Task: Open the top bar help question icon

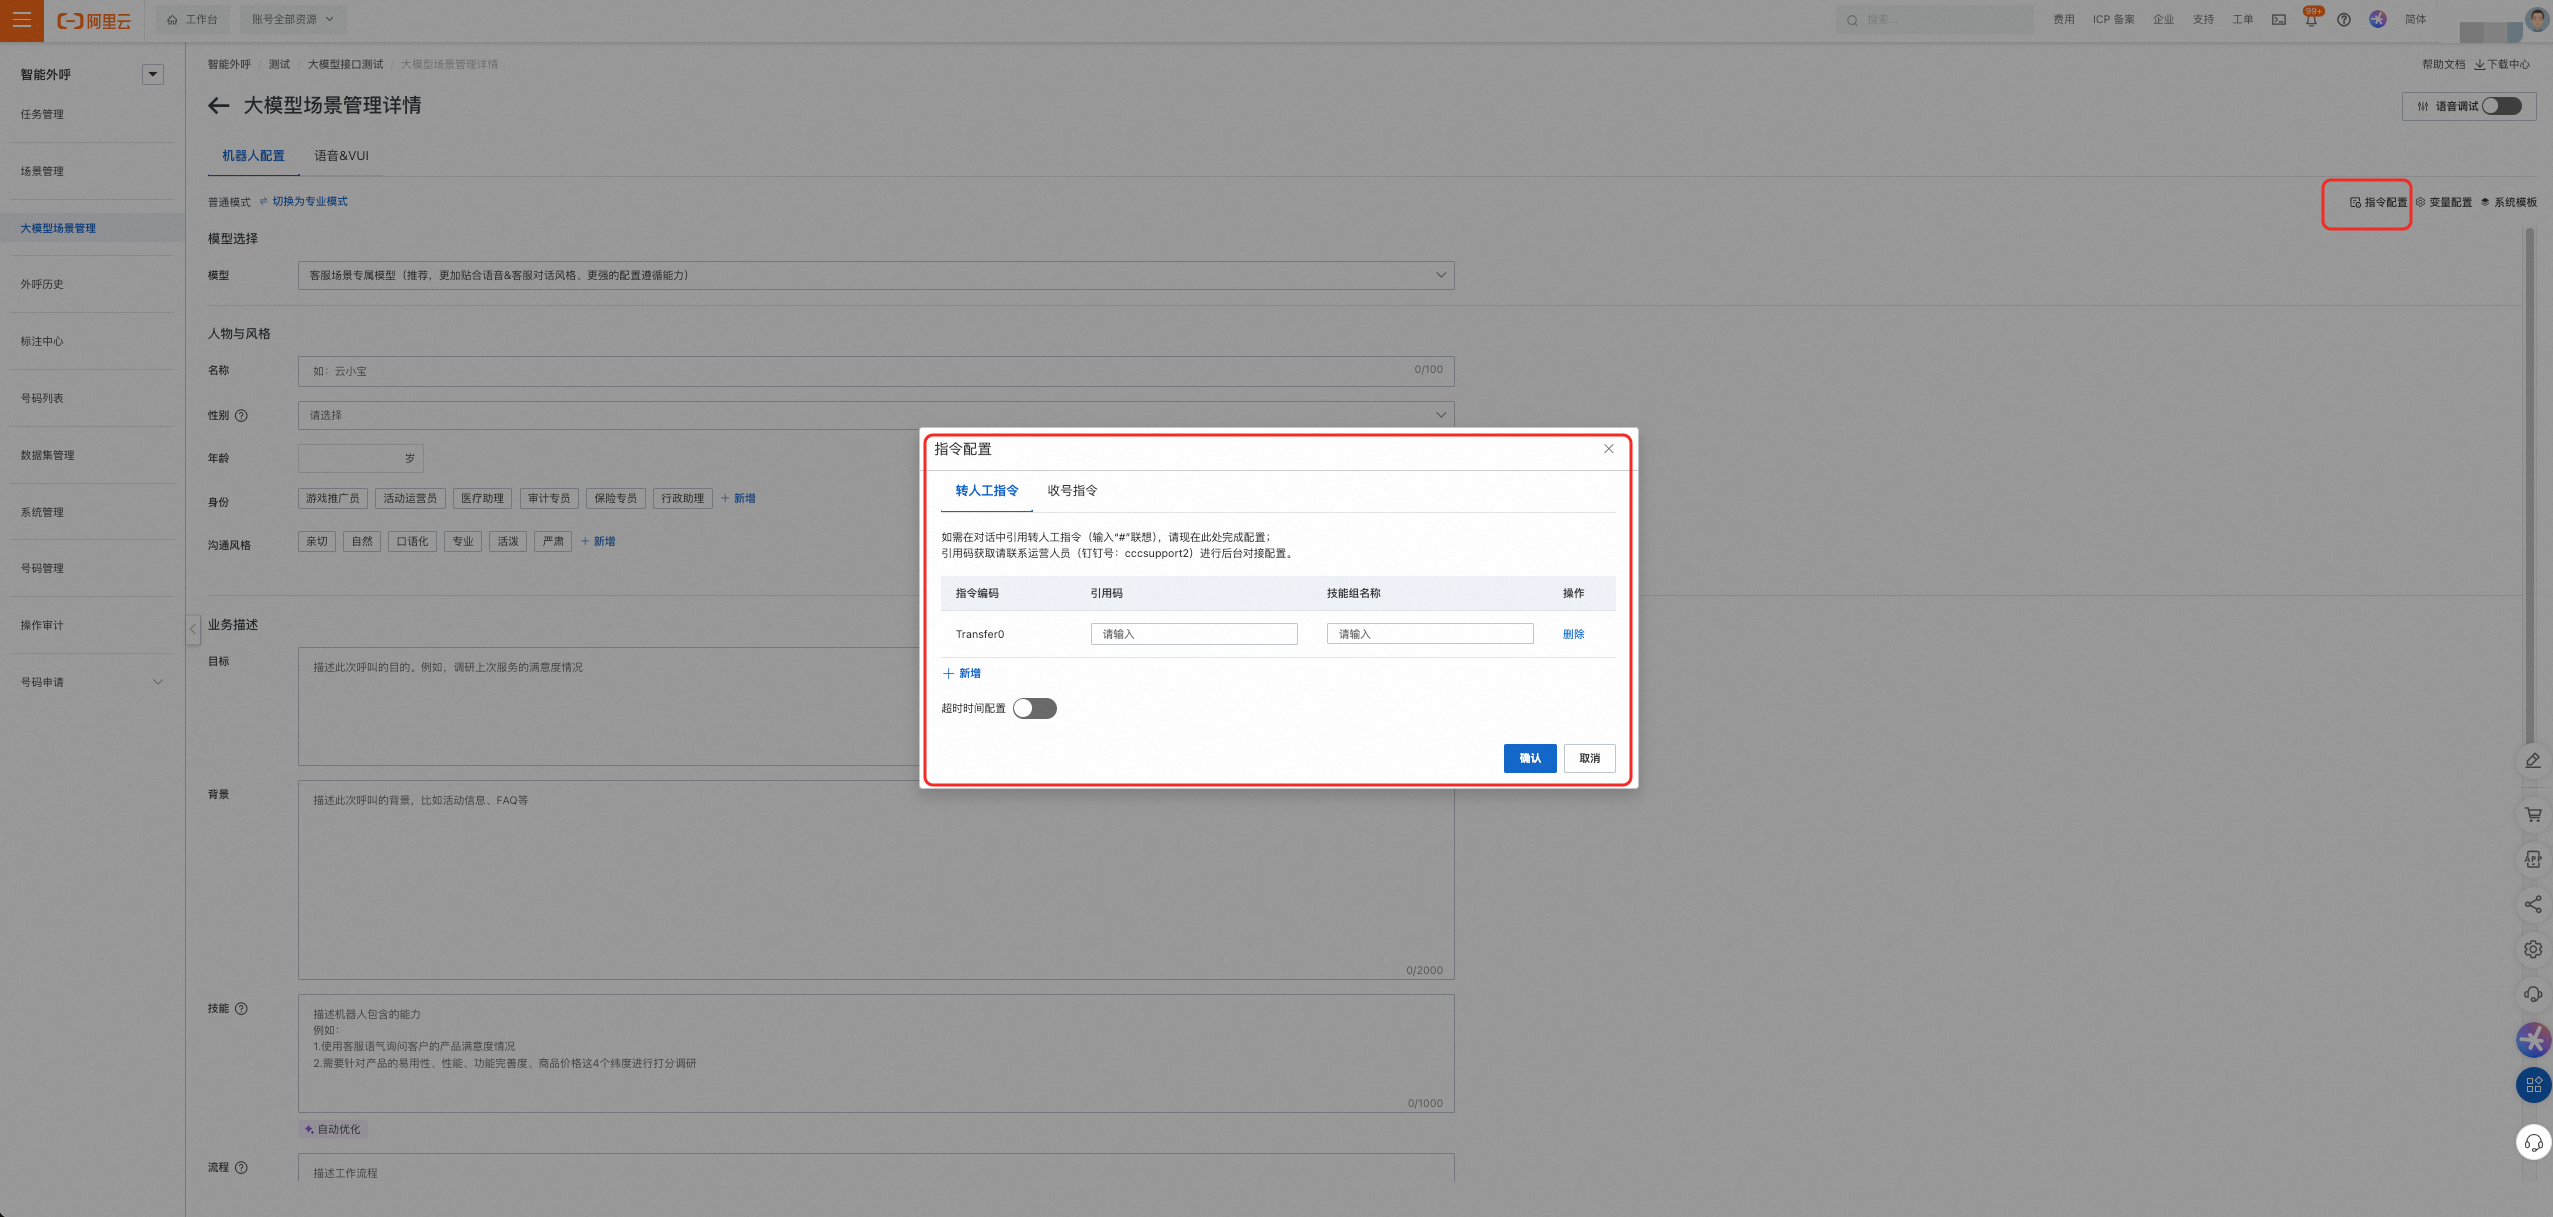Action: (2344, 20)
